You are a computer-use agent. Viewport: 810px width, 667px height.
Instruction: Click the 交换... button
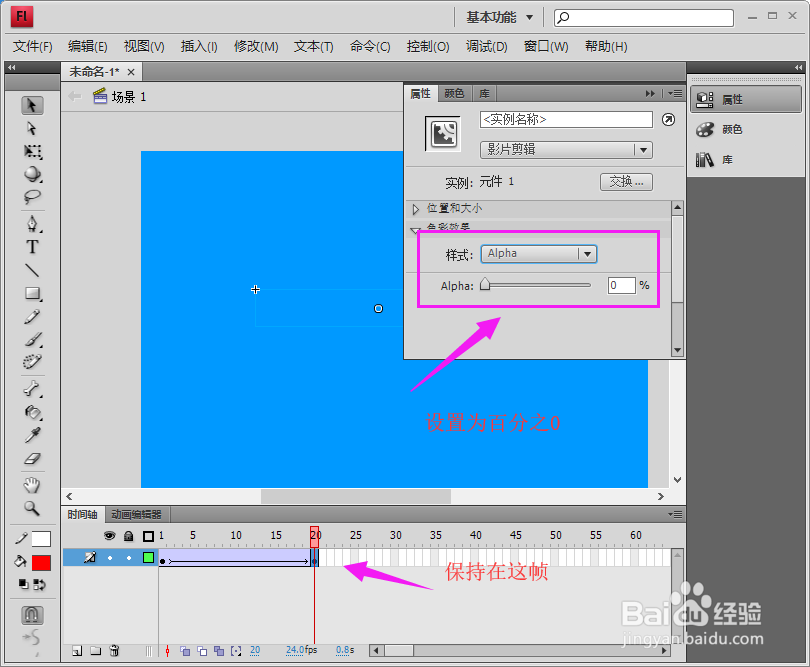tap(627, 182)
